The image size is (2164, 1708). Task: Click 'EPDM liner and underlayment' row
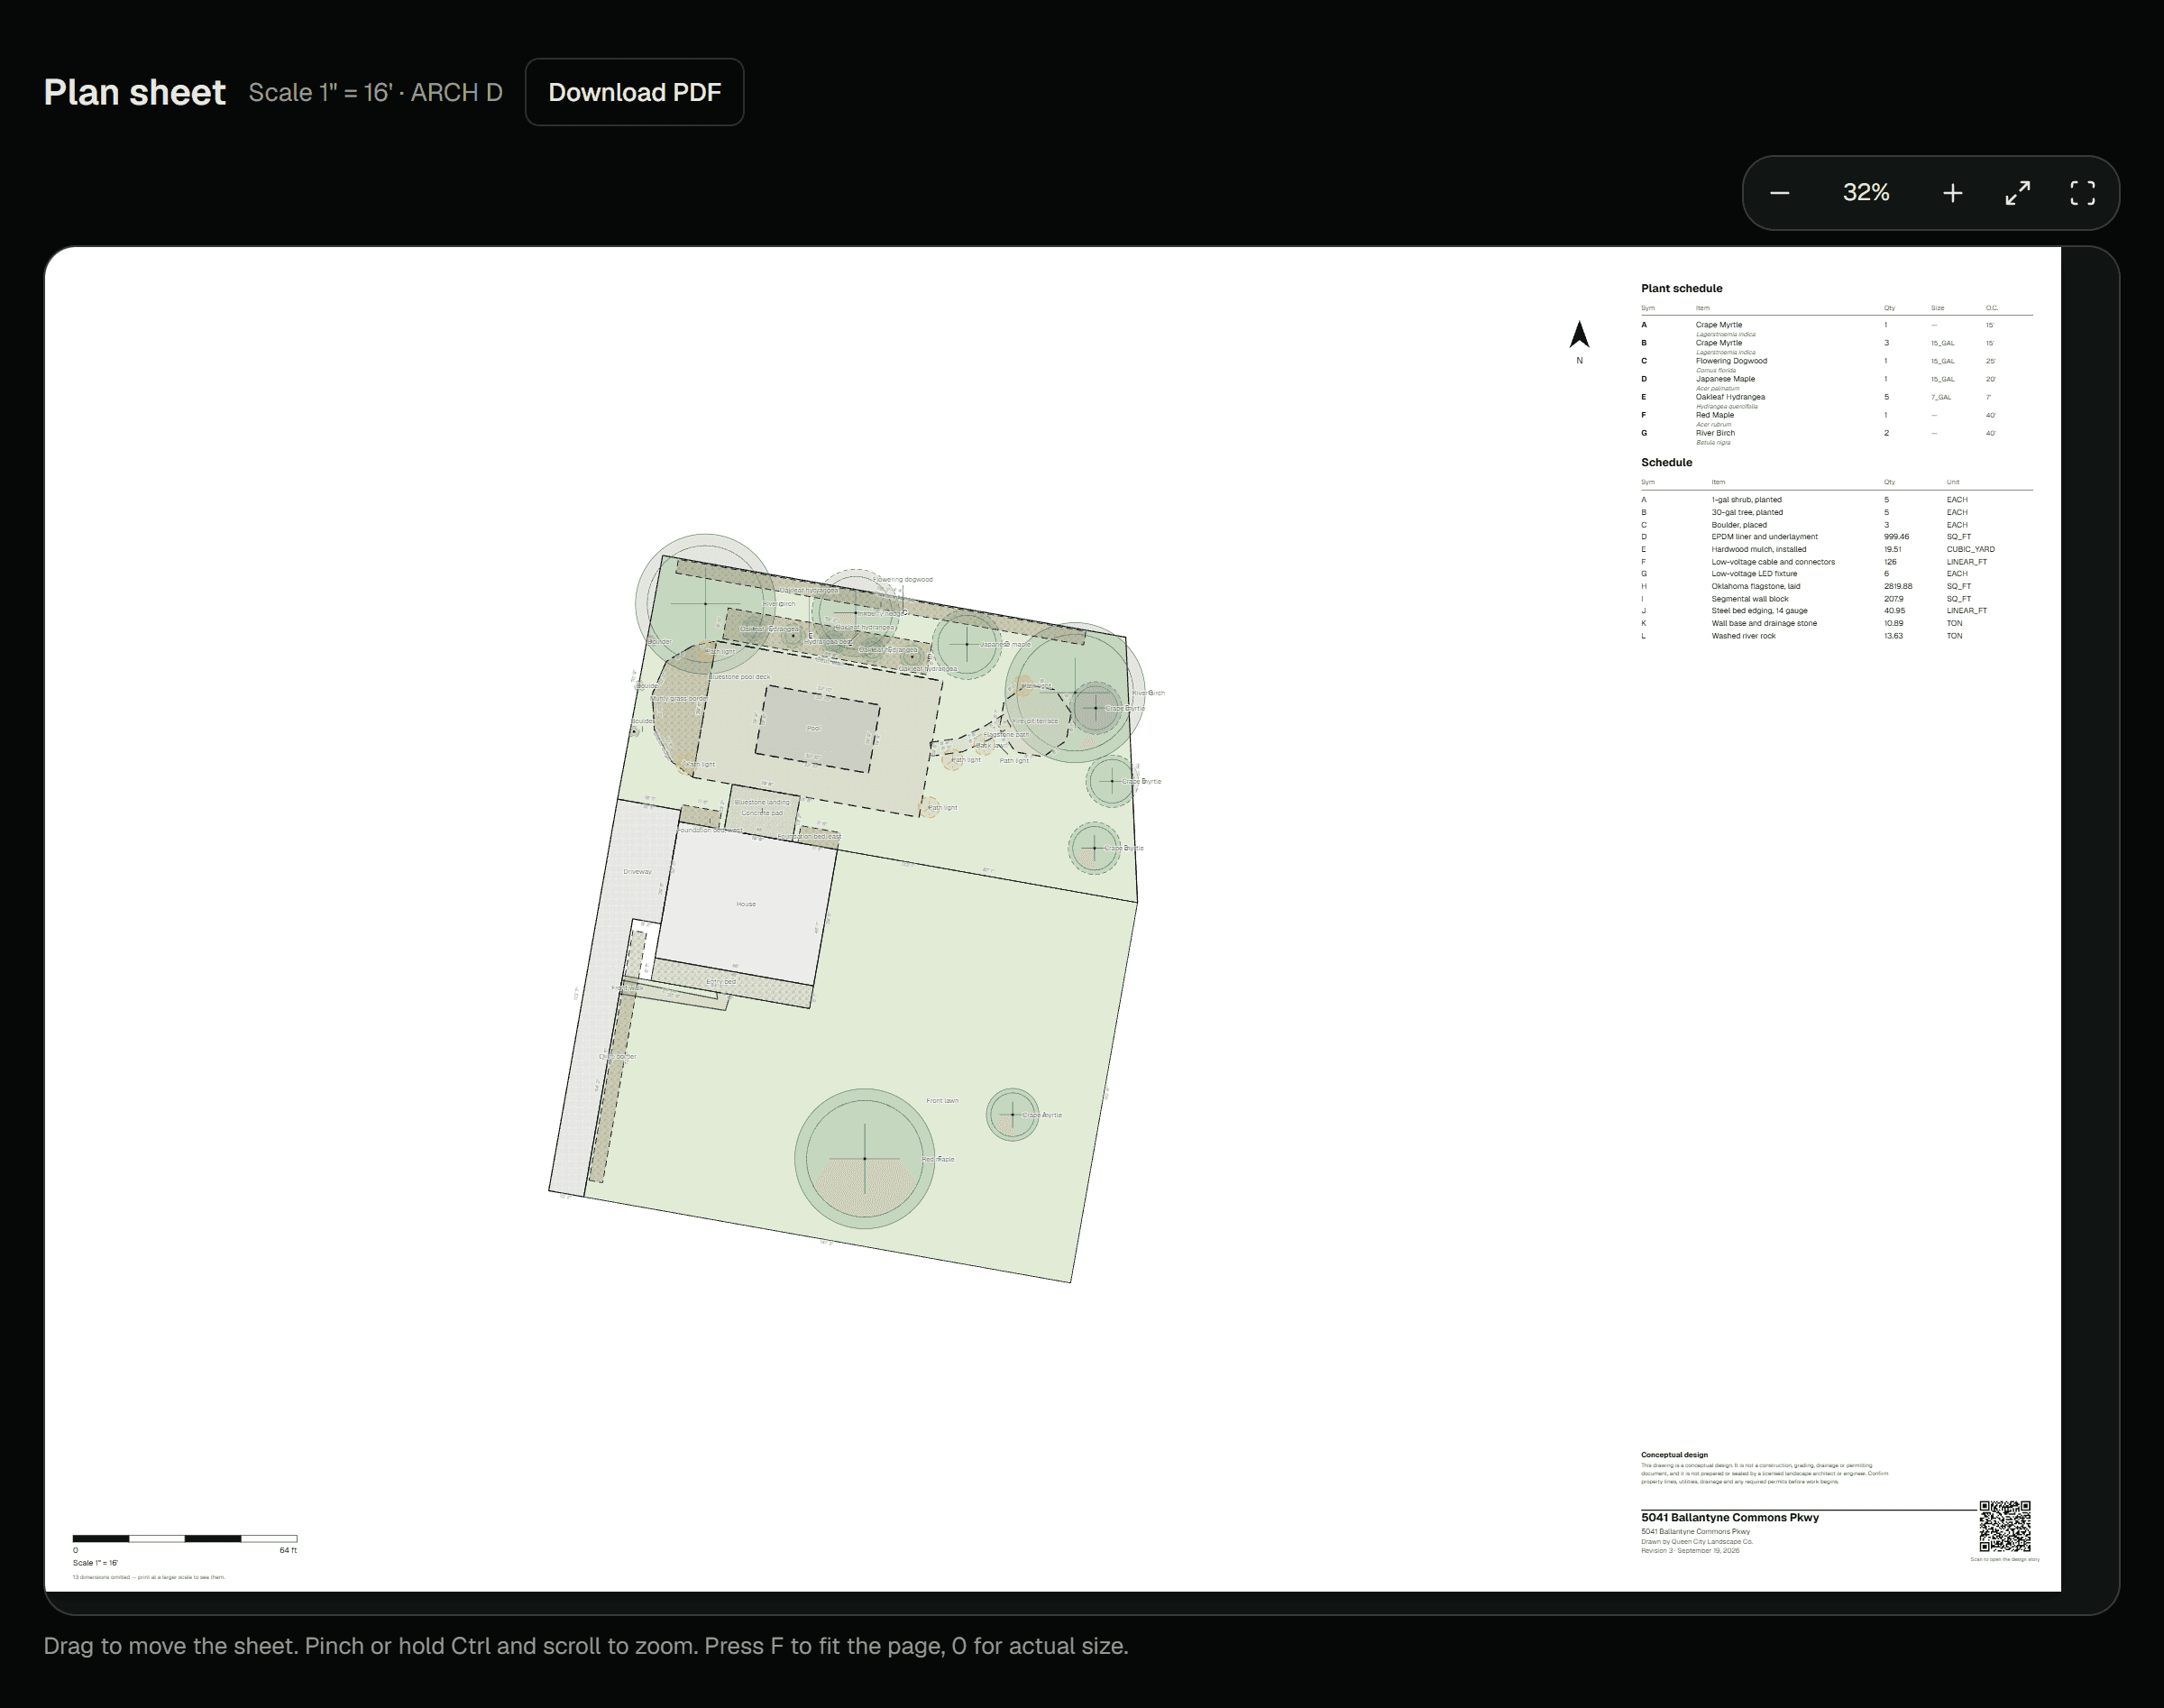(1836, 537)
